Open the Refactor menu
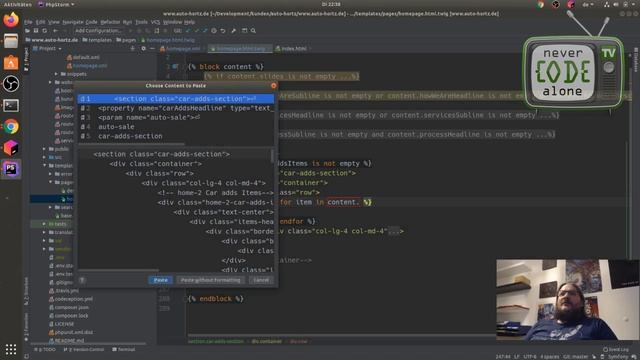The height and width of the screenshot is (360, 640). point(110,22)
